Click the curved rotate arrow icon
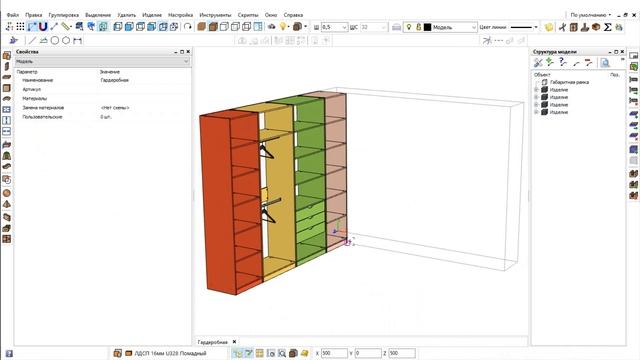Viewport: 640px width, 360px height. click(x=187, y=27)
